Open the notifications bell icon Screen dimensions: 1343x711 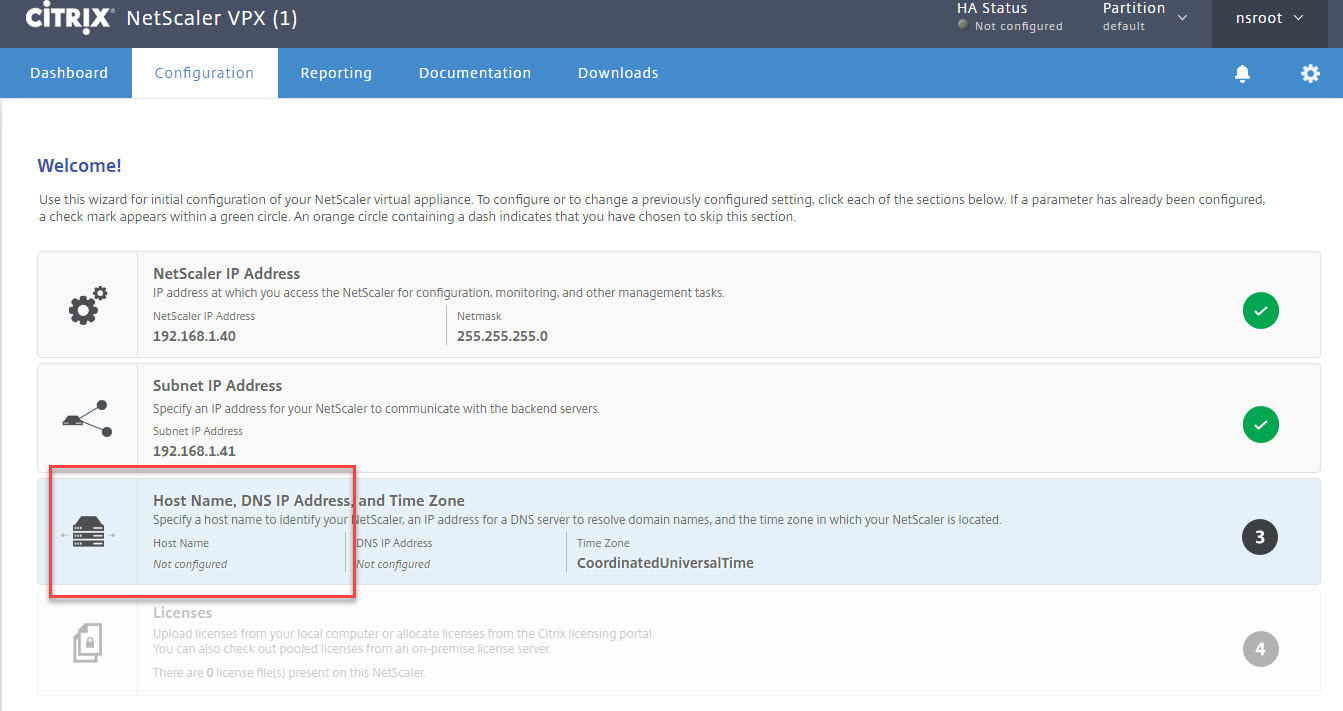(x=1242, y=73)
